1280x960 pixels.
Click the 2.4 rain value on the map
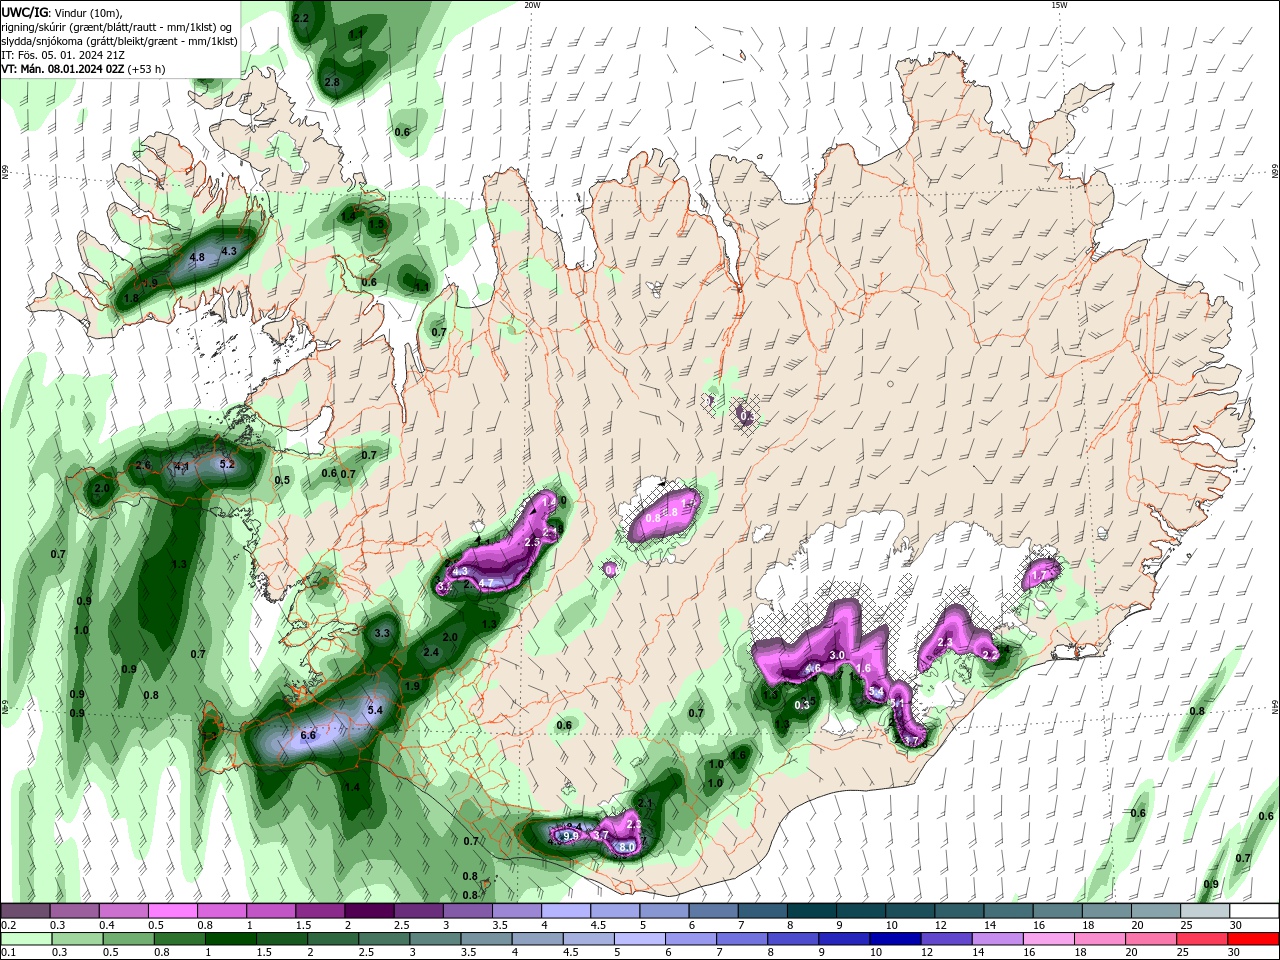point(431,652)
